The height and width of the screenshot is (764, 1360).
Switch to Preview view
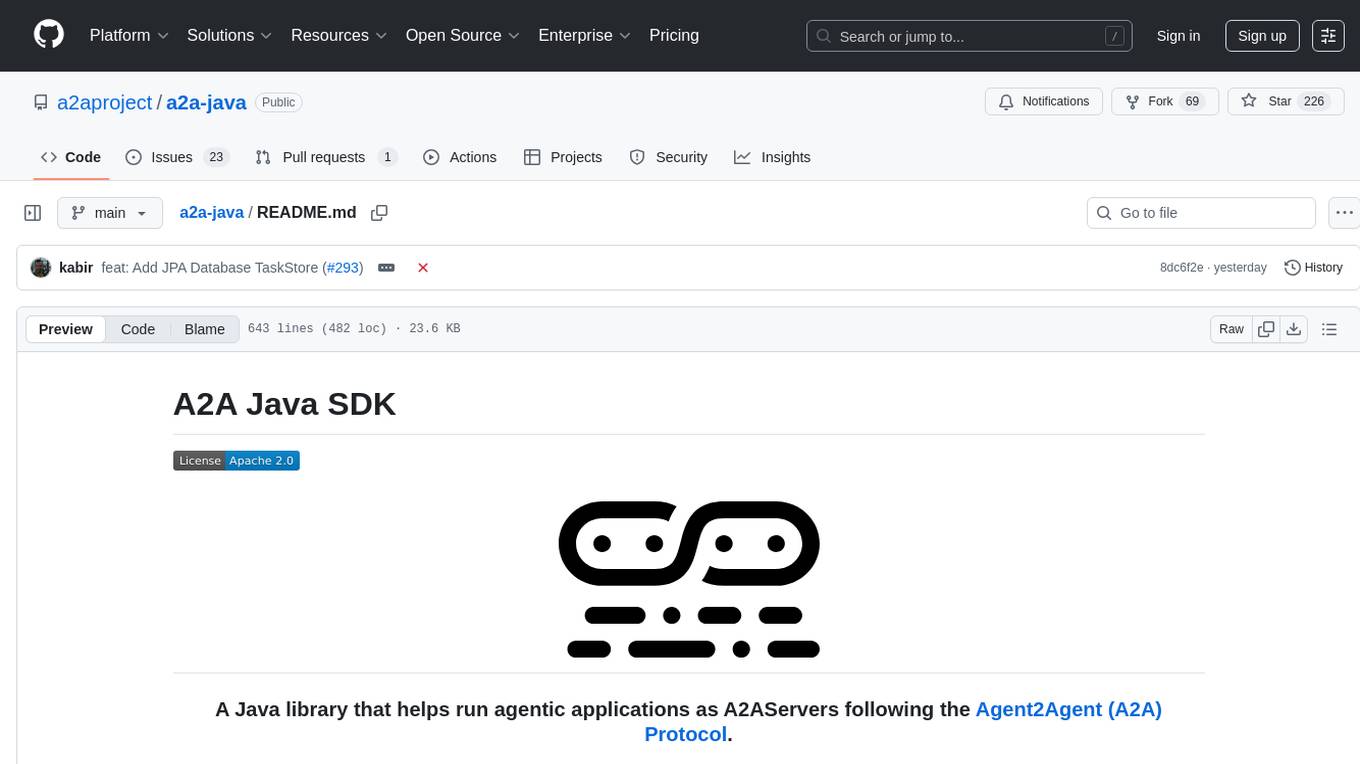click(x=66, y=329)
